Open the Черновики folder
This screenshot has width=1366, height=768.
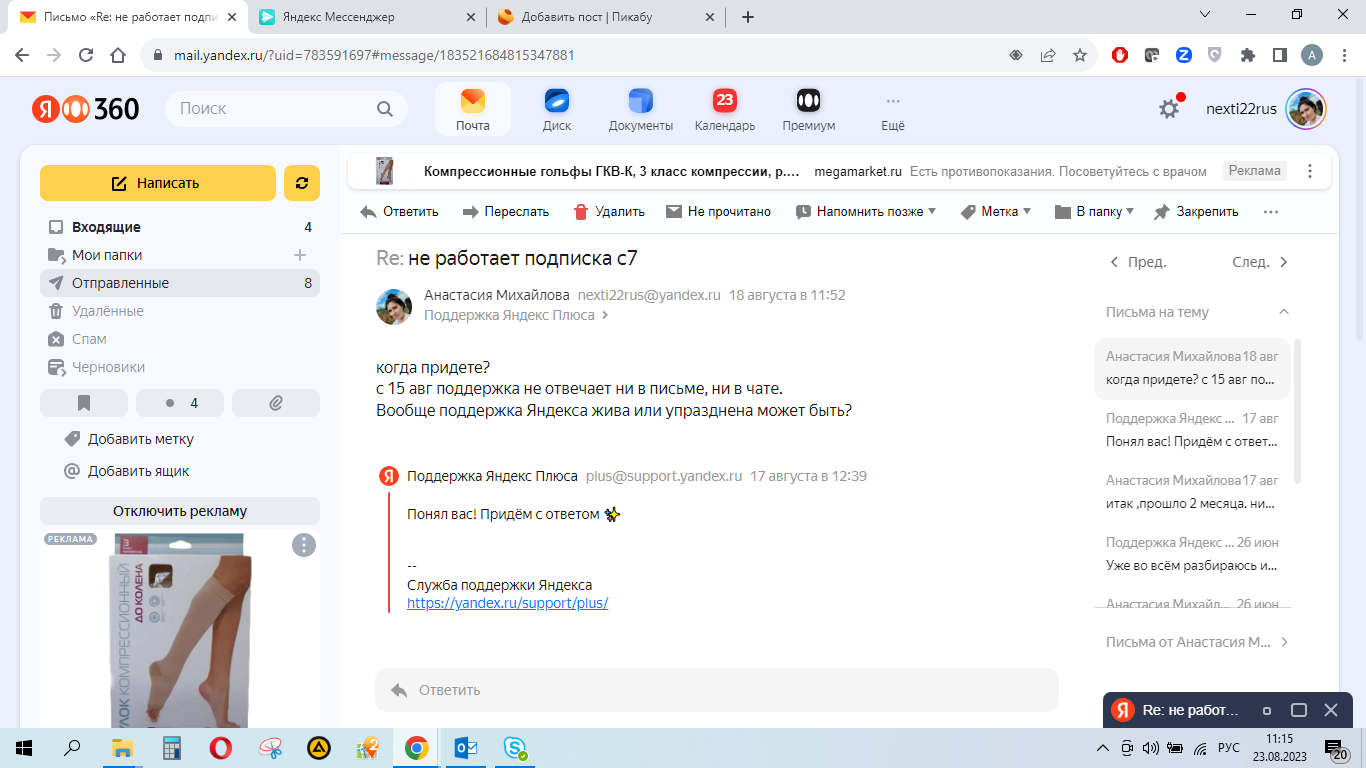click(180, 367)
